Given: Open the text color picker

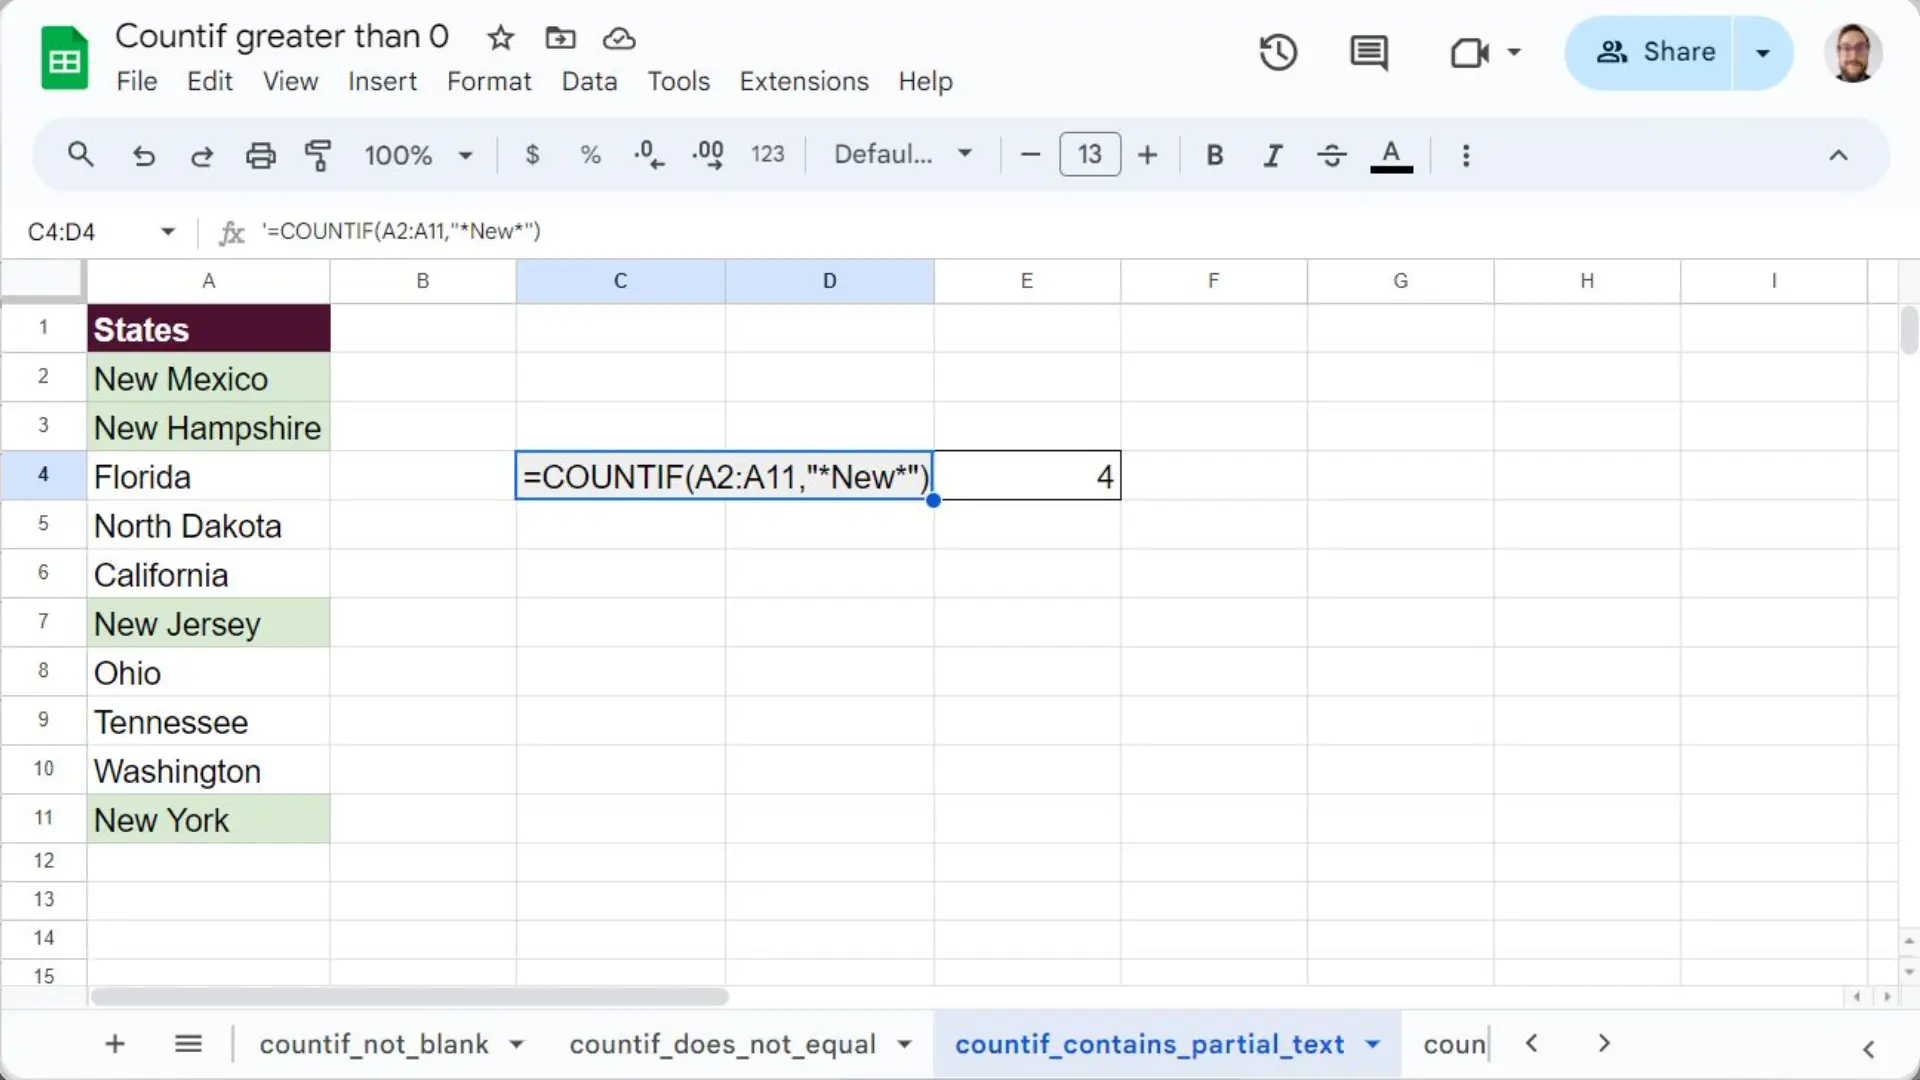Looking at the screenshot, I should point(1391,155).
